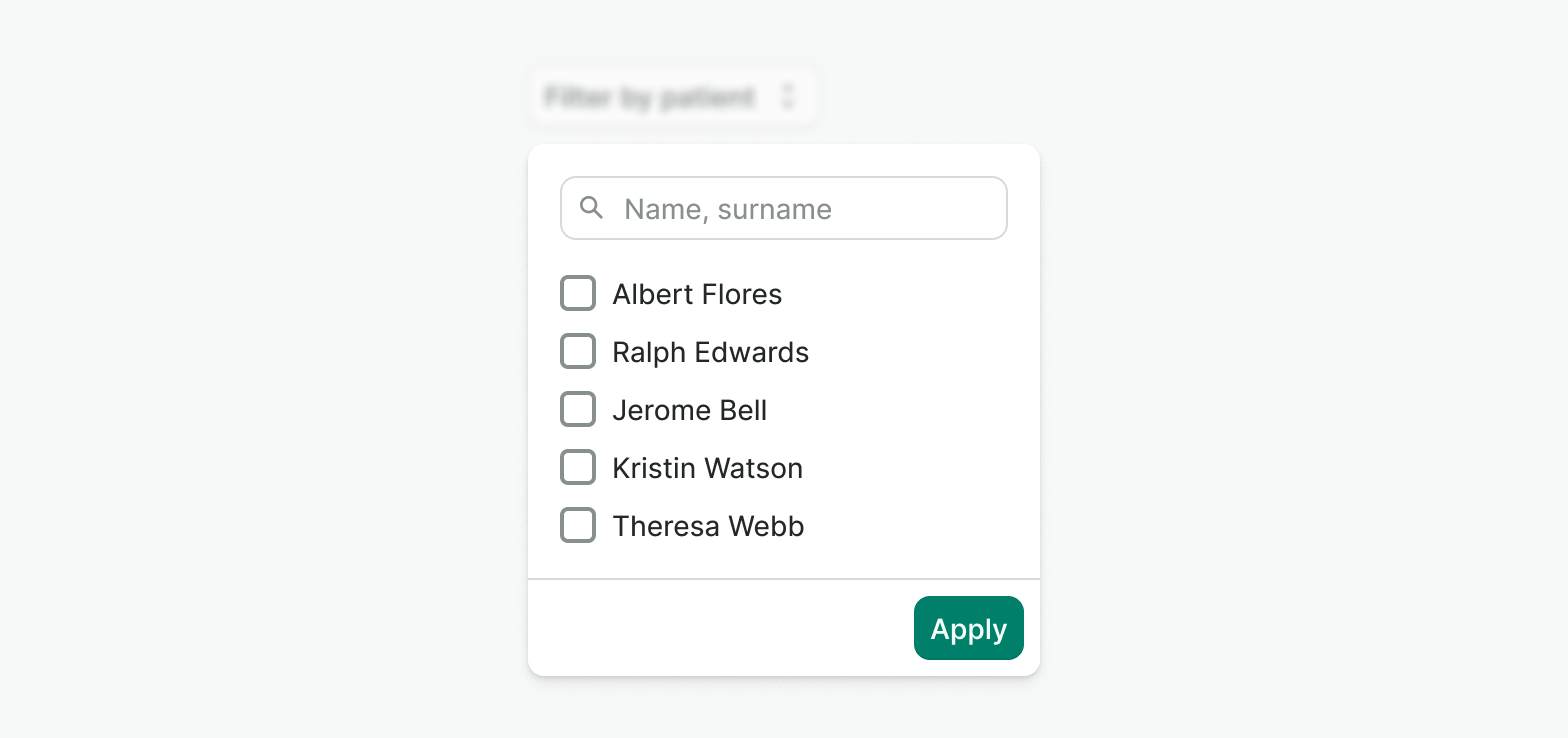Image resolution: width=1568 pixels, height=738 pixels.
Task: Tick the Ralph Edwards checkbox
Action: coord(578,352)
